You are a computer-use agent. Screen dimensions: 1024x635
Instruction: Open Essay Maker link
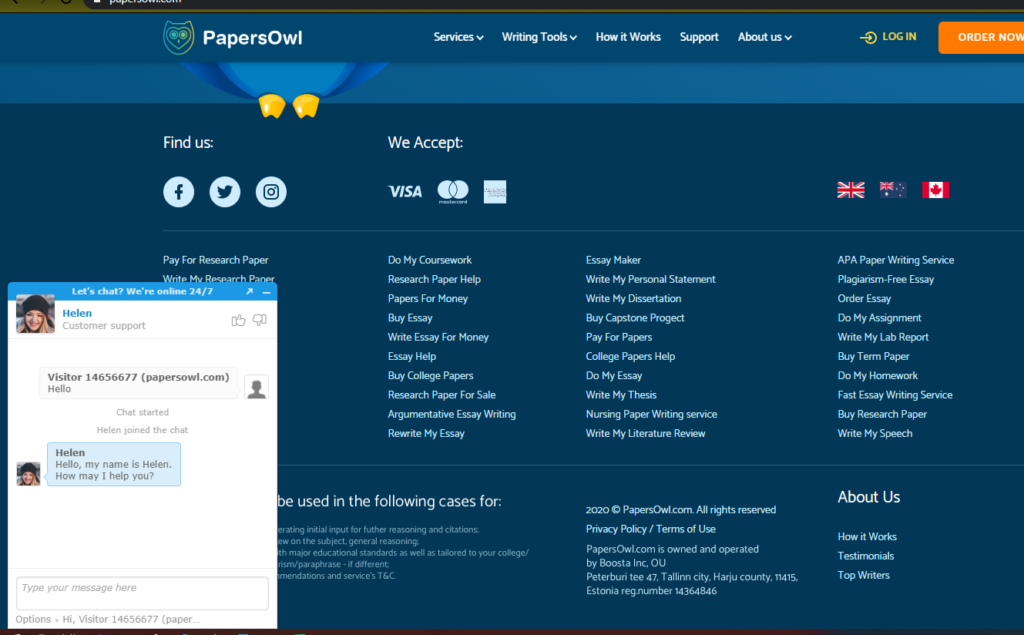coord(613,260)
